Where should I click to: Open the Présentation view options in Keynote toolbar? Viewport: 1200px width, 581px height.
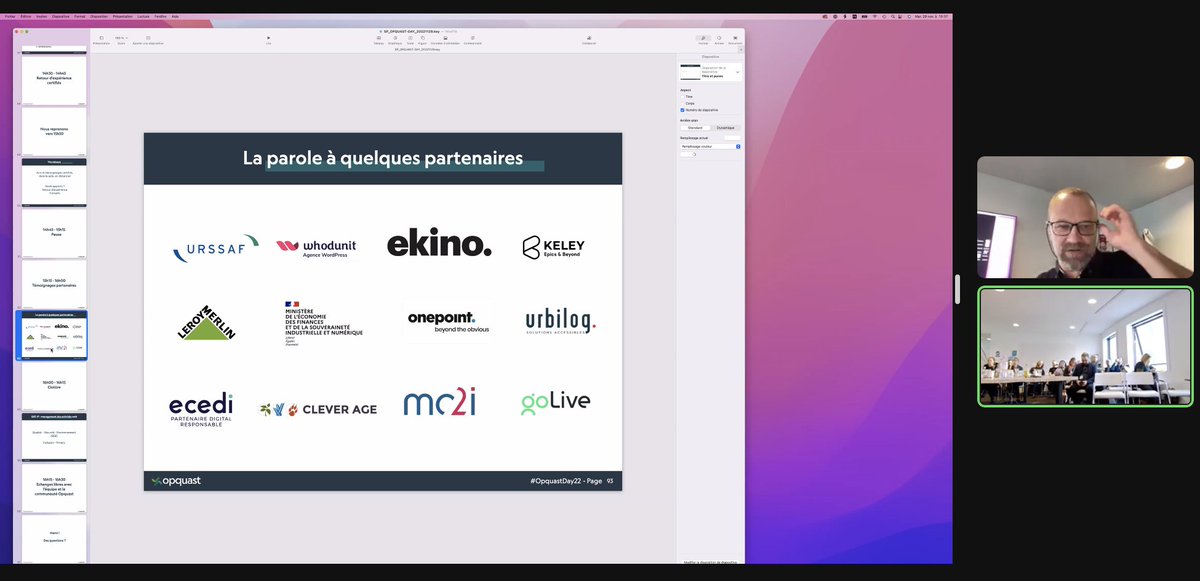click(x=101, y=40)
